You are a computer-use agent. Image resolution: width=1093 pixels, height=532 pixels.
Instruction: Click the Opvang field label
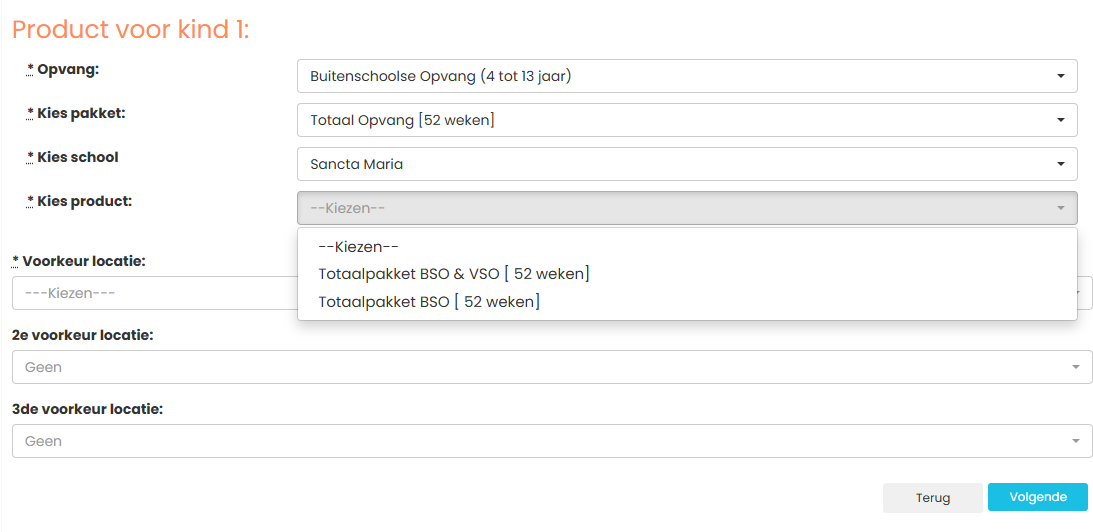63,69
